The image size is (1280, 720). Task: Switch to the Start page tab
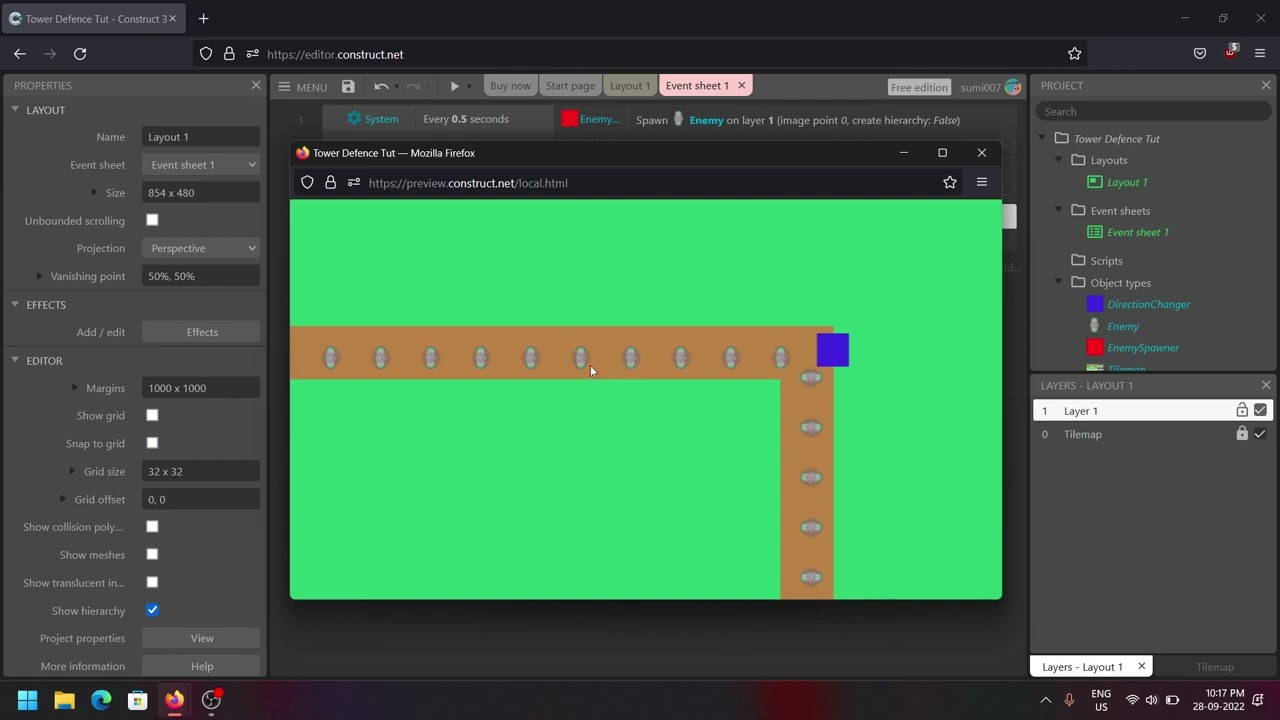coord(570,86)
